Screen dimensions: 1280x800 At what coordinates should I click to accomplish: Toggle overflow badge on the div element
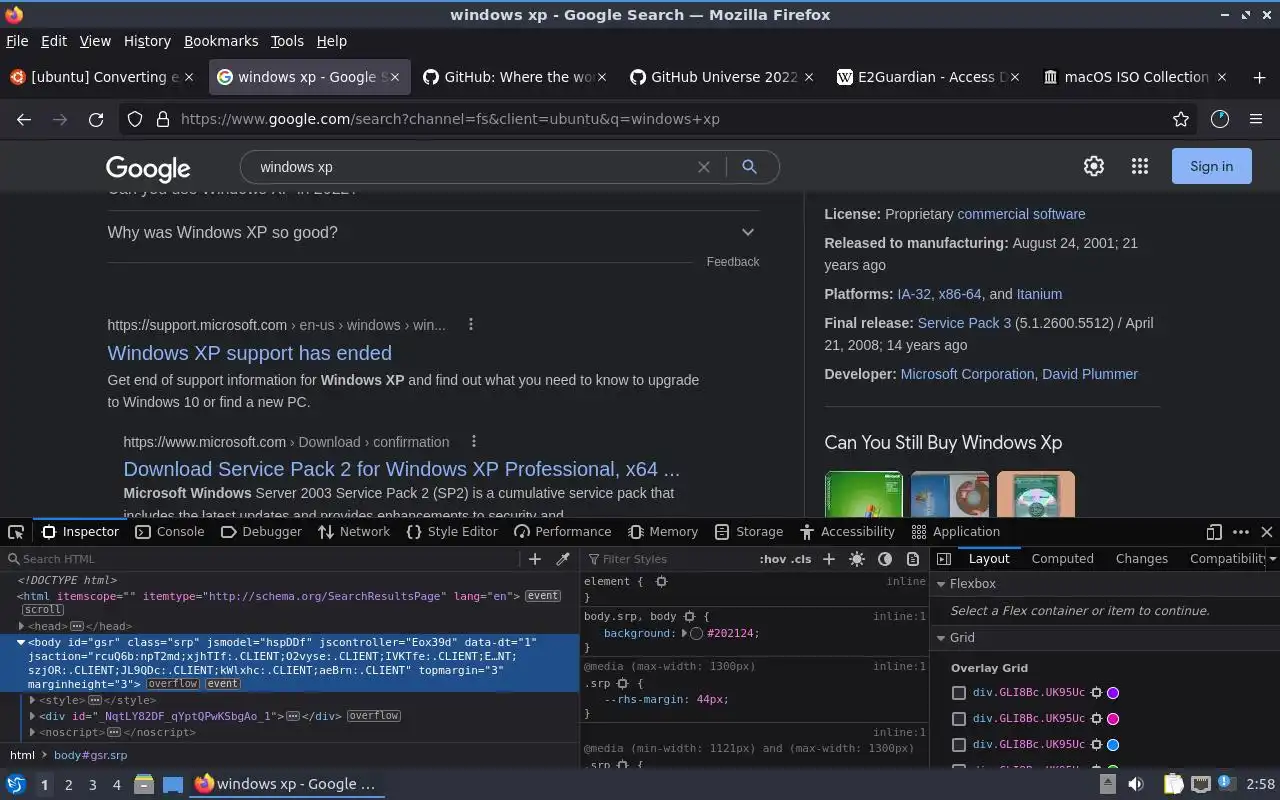[x=374, y=716]
